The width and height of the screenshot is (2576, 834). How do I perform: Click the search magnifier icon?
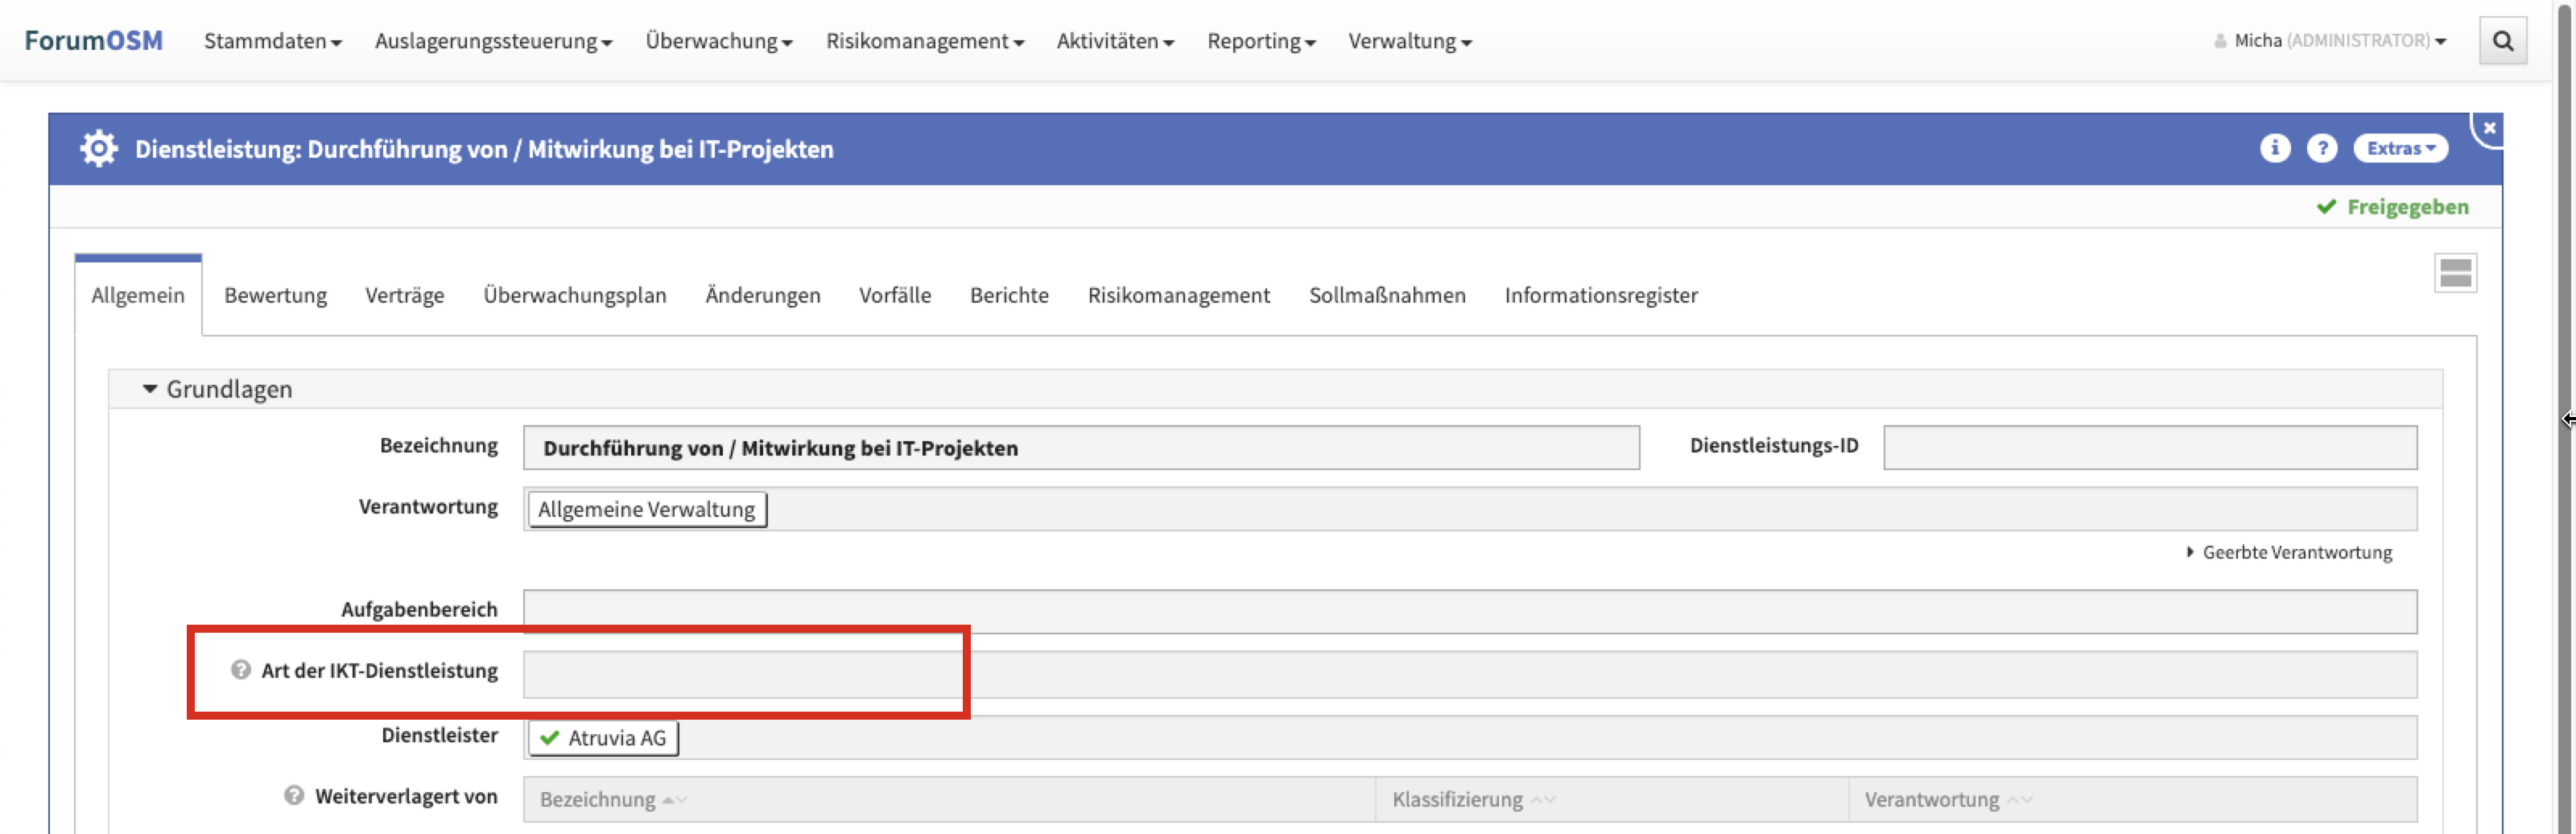[x=2503, y=41]
